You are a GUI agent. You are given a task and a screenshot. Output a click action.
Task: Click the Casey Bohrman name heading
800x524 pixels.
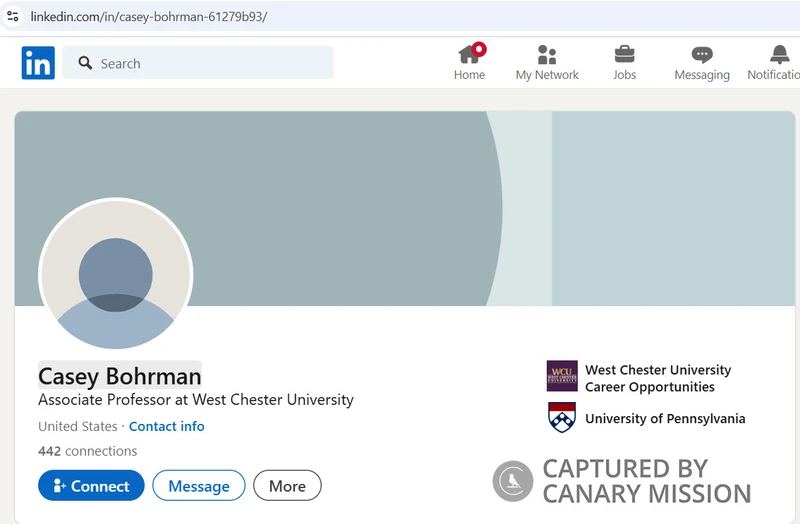point(120,376)
